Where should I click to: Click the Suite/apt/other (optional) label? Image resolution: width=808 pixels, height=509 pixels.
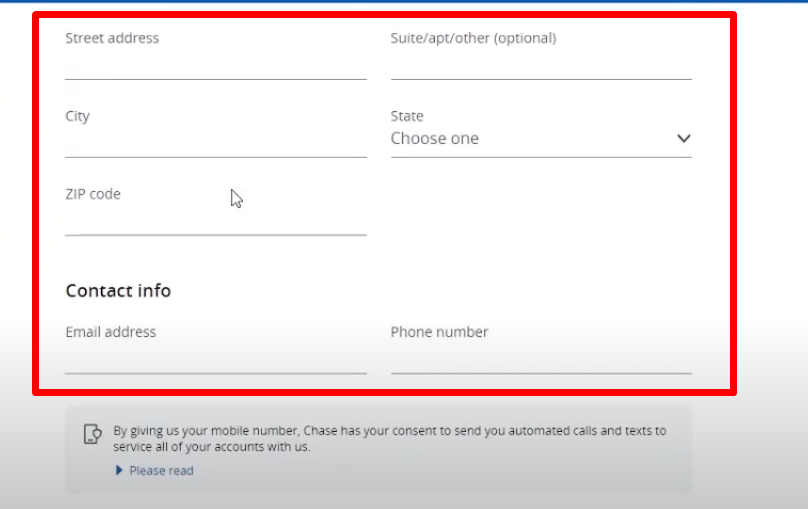pyautogui.click(x=473, y=39)
